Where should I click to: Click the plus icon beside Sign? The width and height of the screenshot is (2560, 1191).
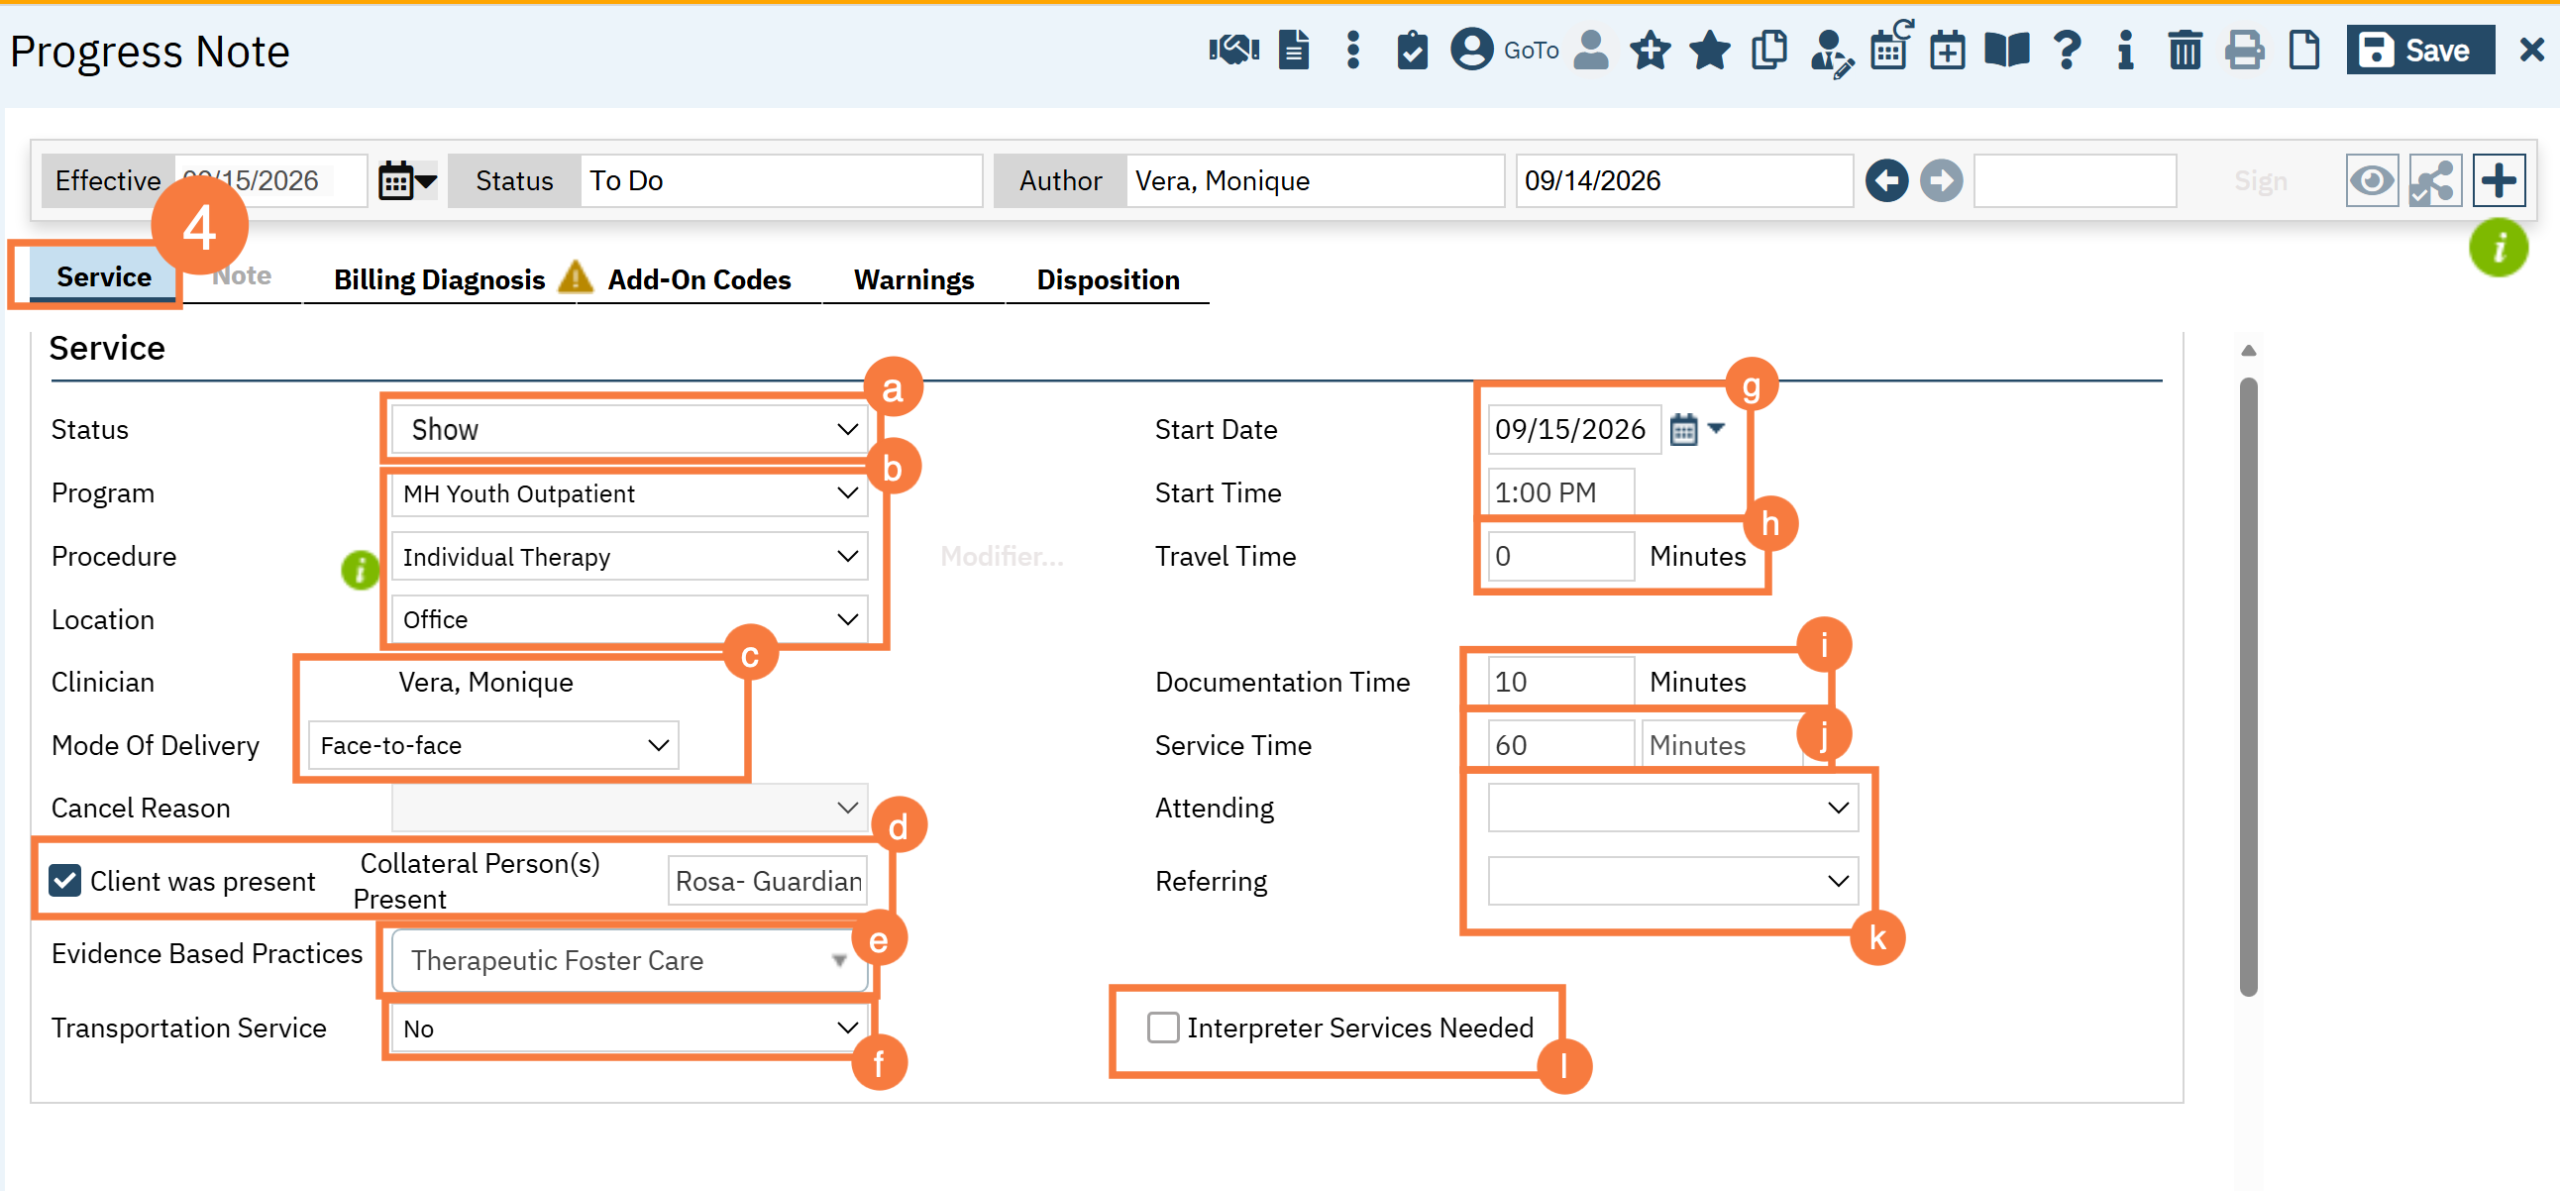point(2498,181)
